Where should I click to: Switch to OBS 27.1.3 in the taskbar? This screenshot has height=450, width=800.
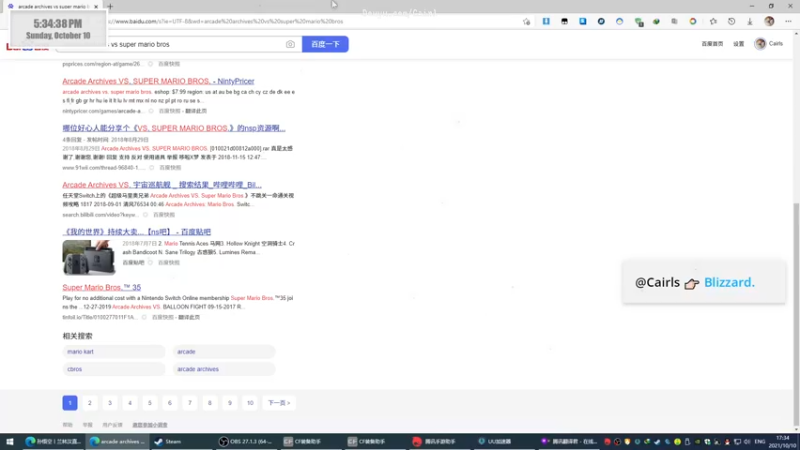click(245, 441)
